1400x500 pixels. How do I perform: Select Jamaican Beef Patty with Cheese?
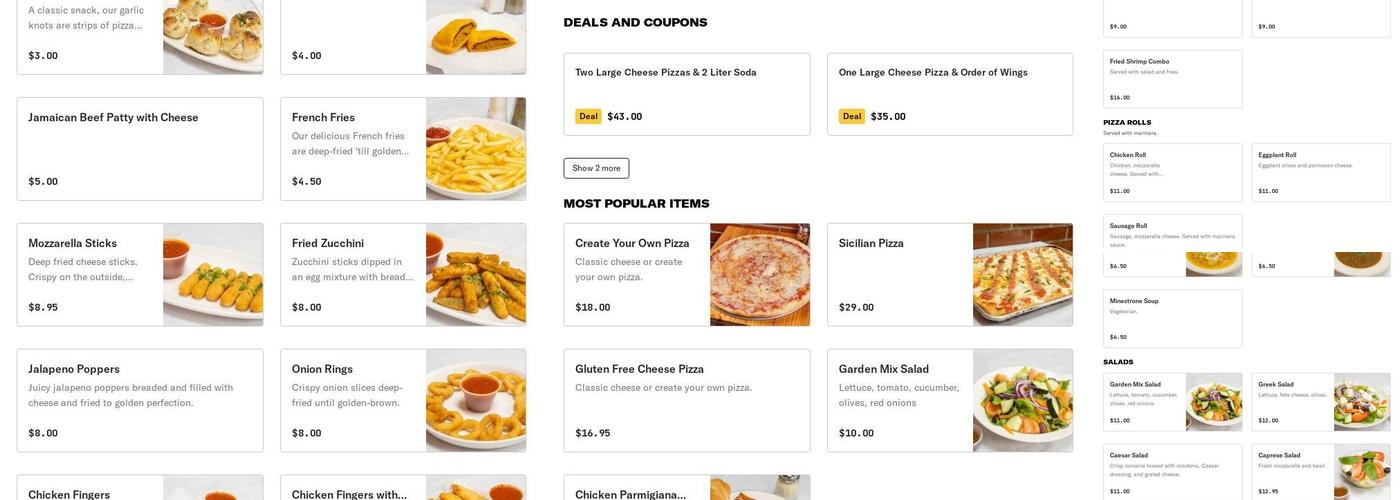pyautogui.click(x=140, y=148)
